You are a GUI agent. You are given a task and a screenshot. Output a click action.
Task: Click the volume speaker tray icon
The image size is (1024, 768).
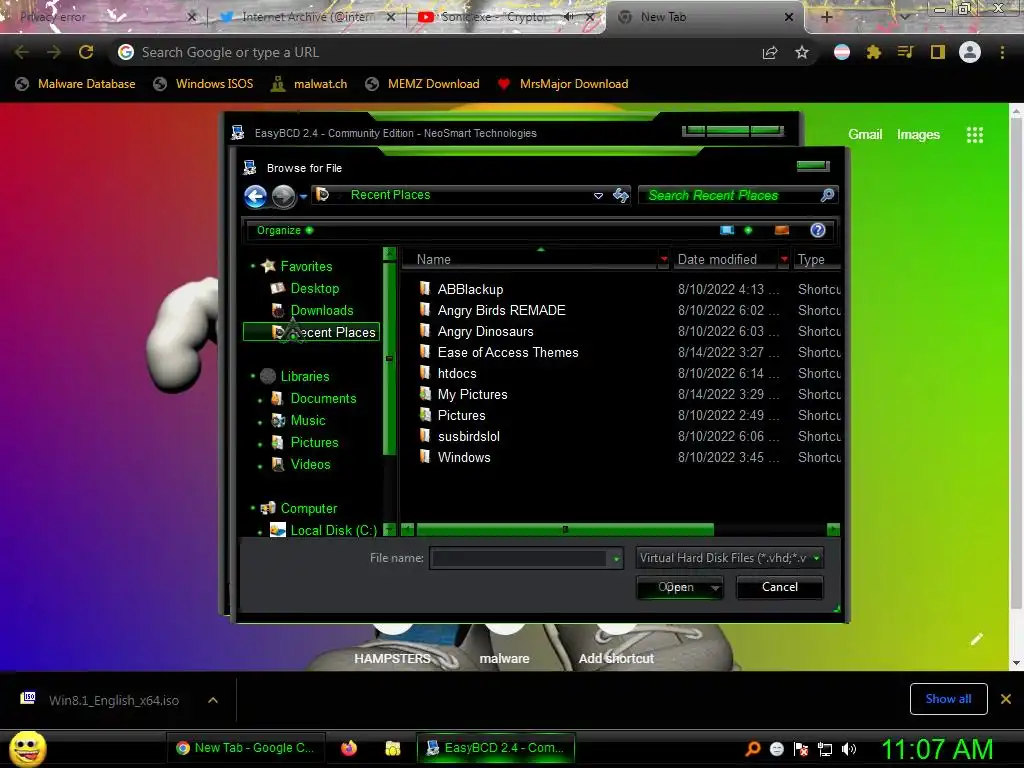849,749
